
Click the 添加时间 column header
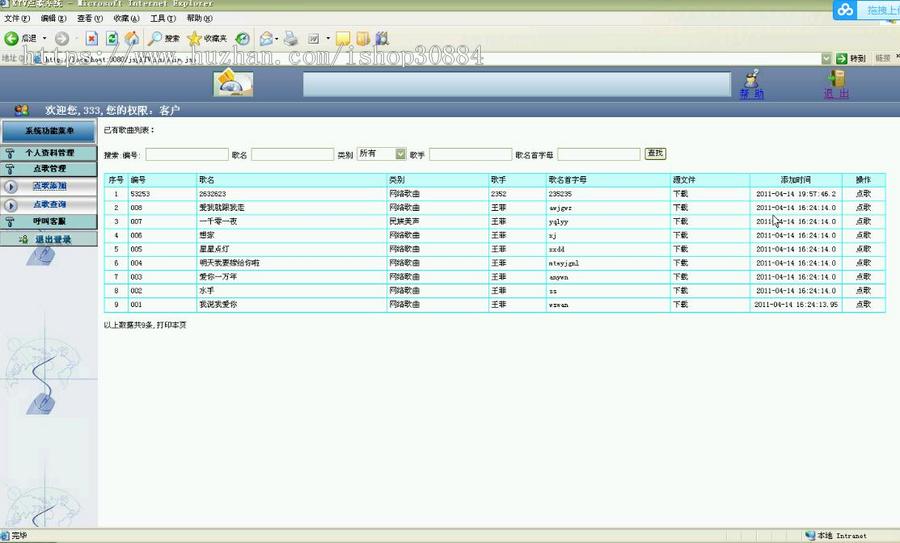coord(796,180)
